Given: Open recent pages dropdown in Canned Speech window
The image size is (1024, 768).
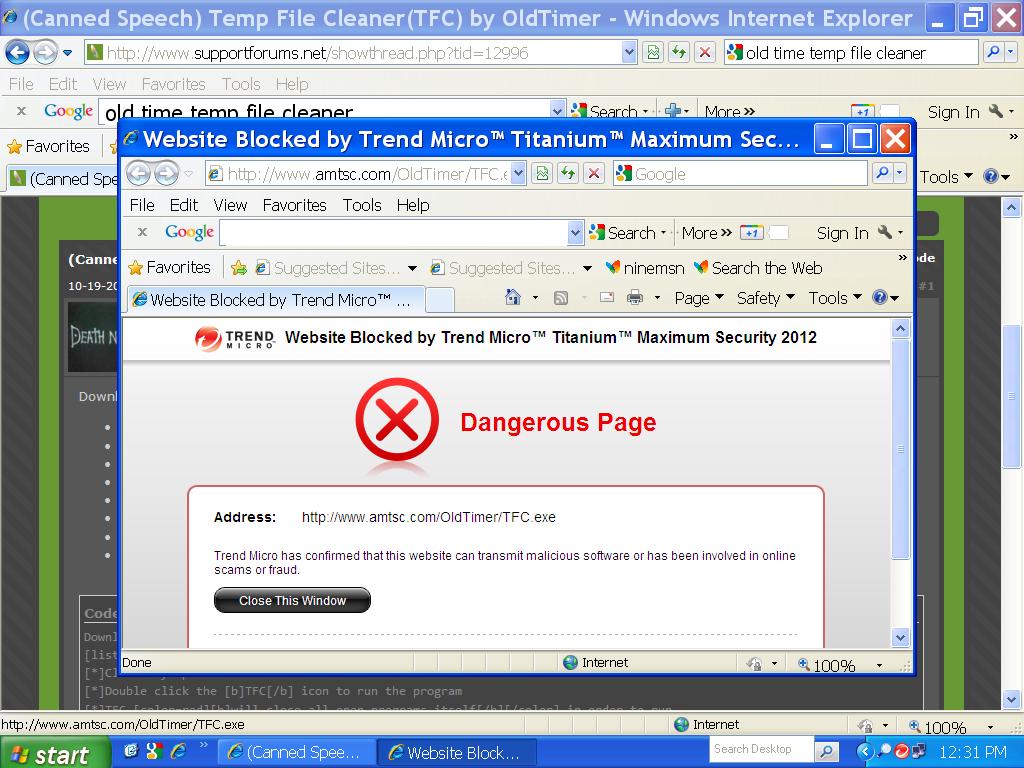Looking at the screenshot, I should (67, 53).
